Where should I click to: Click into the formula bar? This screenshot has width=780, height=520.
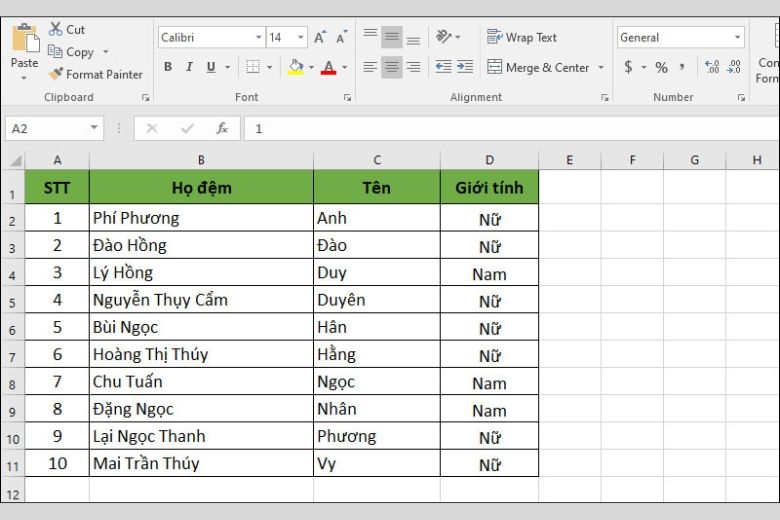coord(512,128)
